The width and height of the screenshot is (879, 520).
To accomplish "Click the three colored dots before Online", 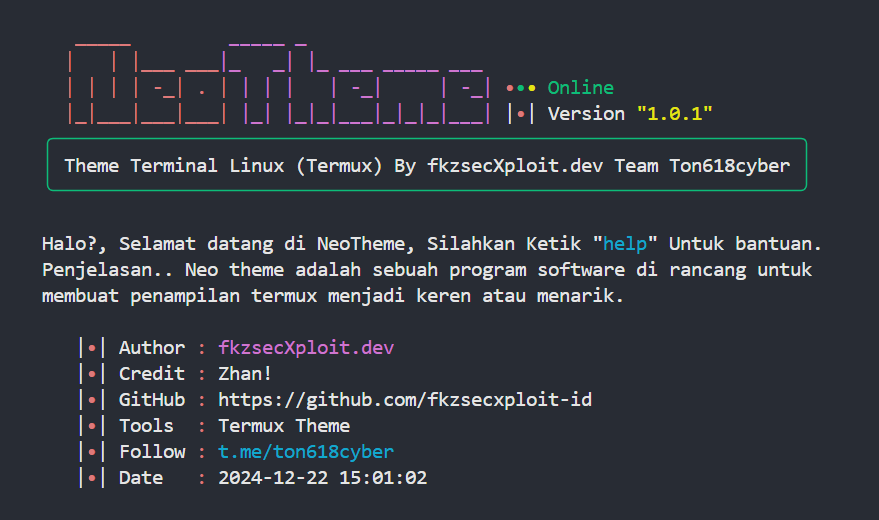I will tap(521, 88).
